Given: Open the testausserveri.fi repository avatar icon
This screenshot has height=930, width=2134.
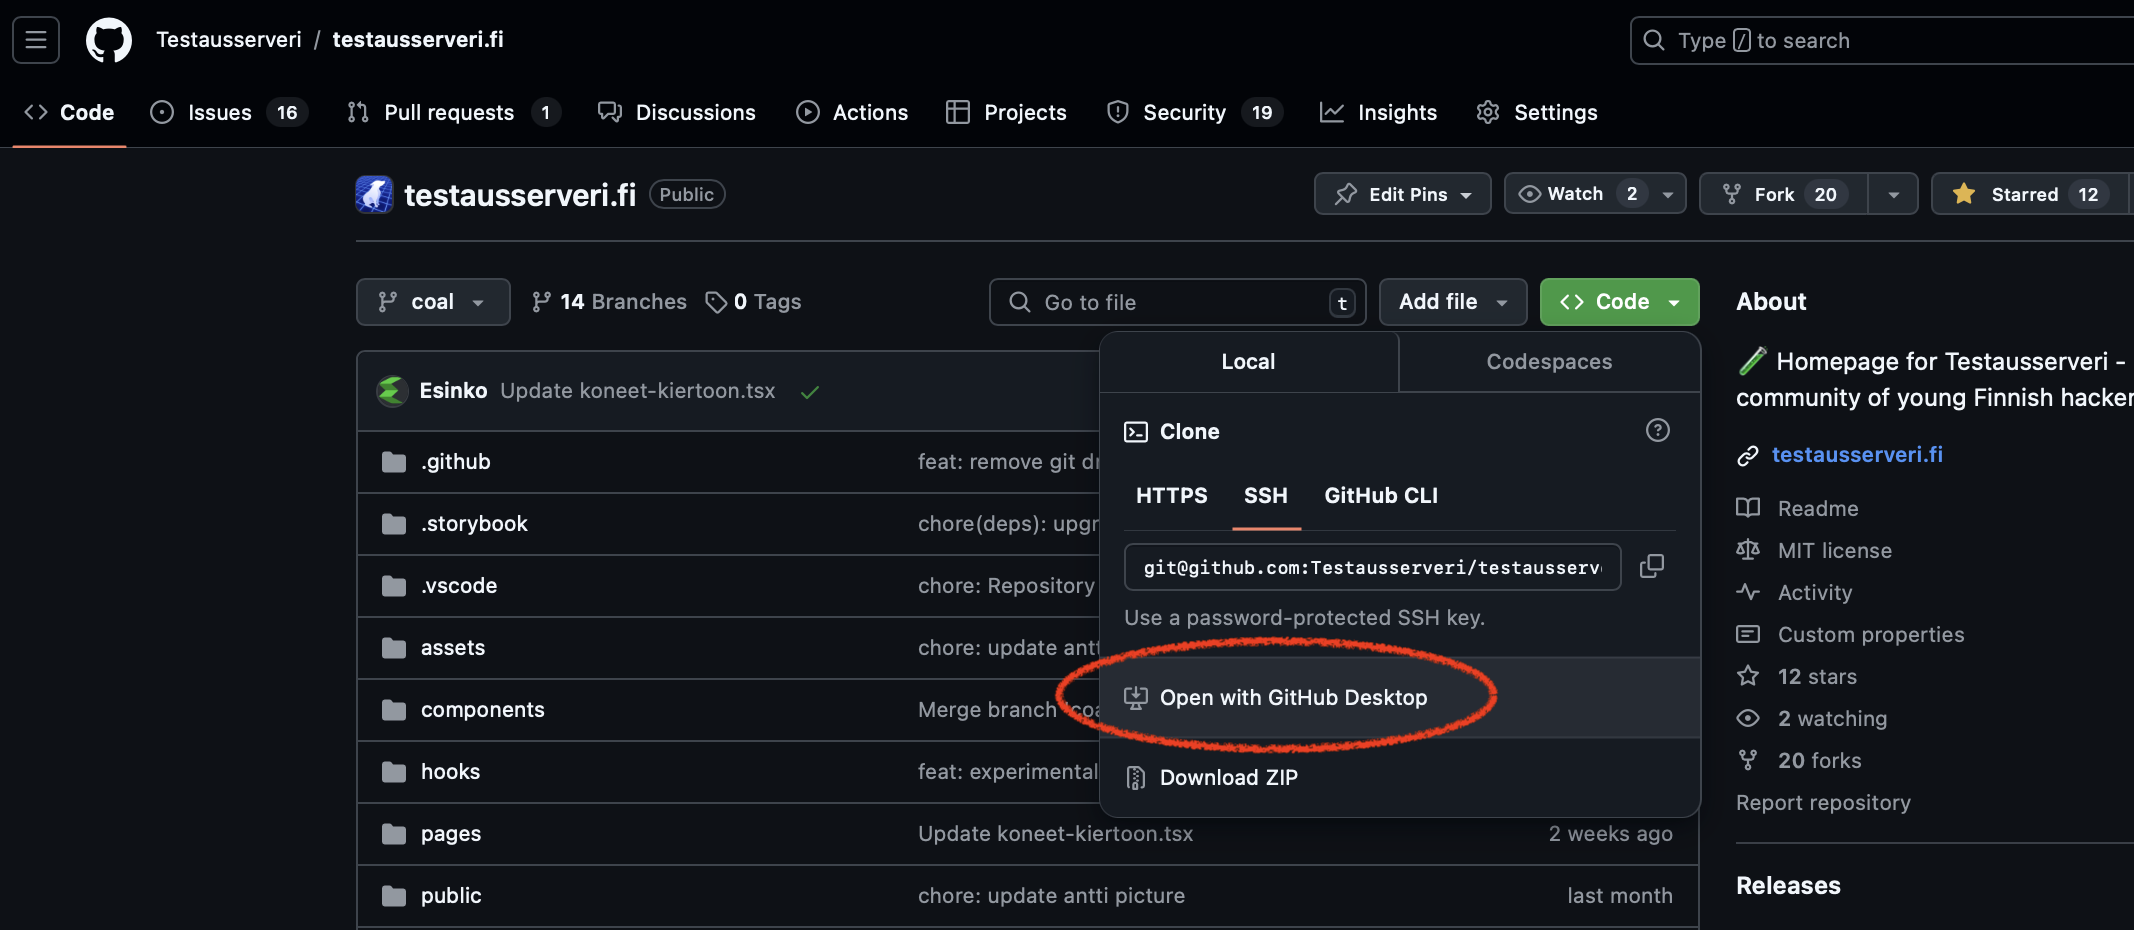Looking at the screenshot, I should 374,194.
